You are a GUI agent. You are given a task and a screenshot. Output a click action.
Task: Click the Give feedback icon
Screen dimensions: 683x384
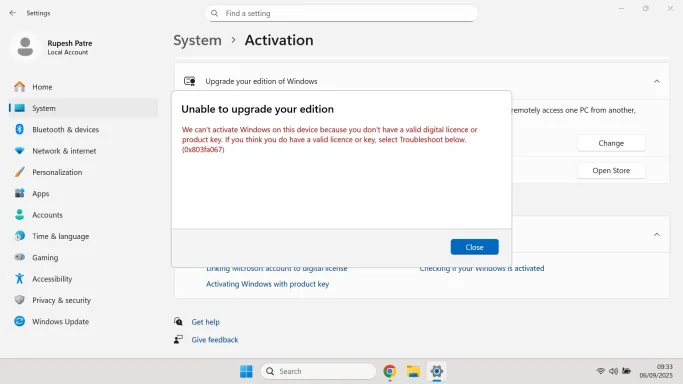[x=178, y=339]
